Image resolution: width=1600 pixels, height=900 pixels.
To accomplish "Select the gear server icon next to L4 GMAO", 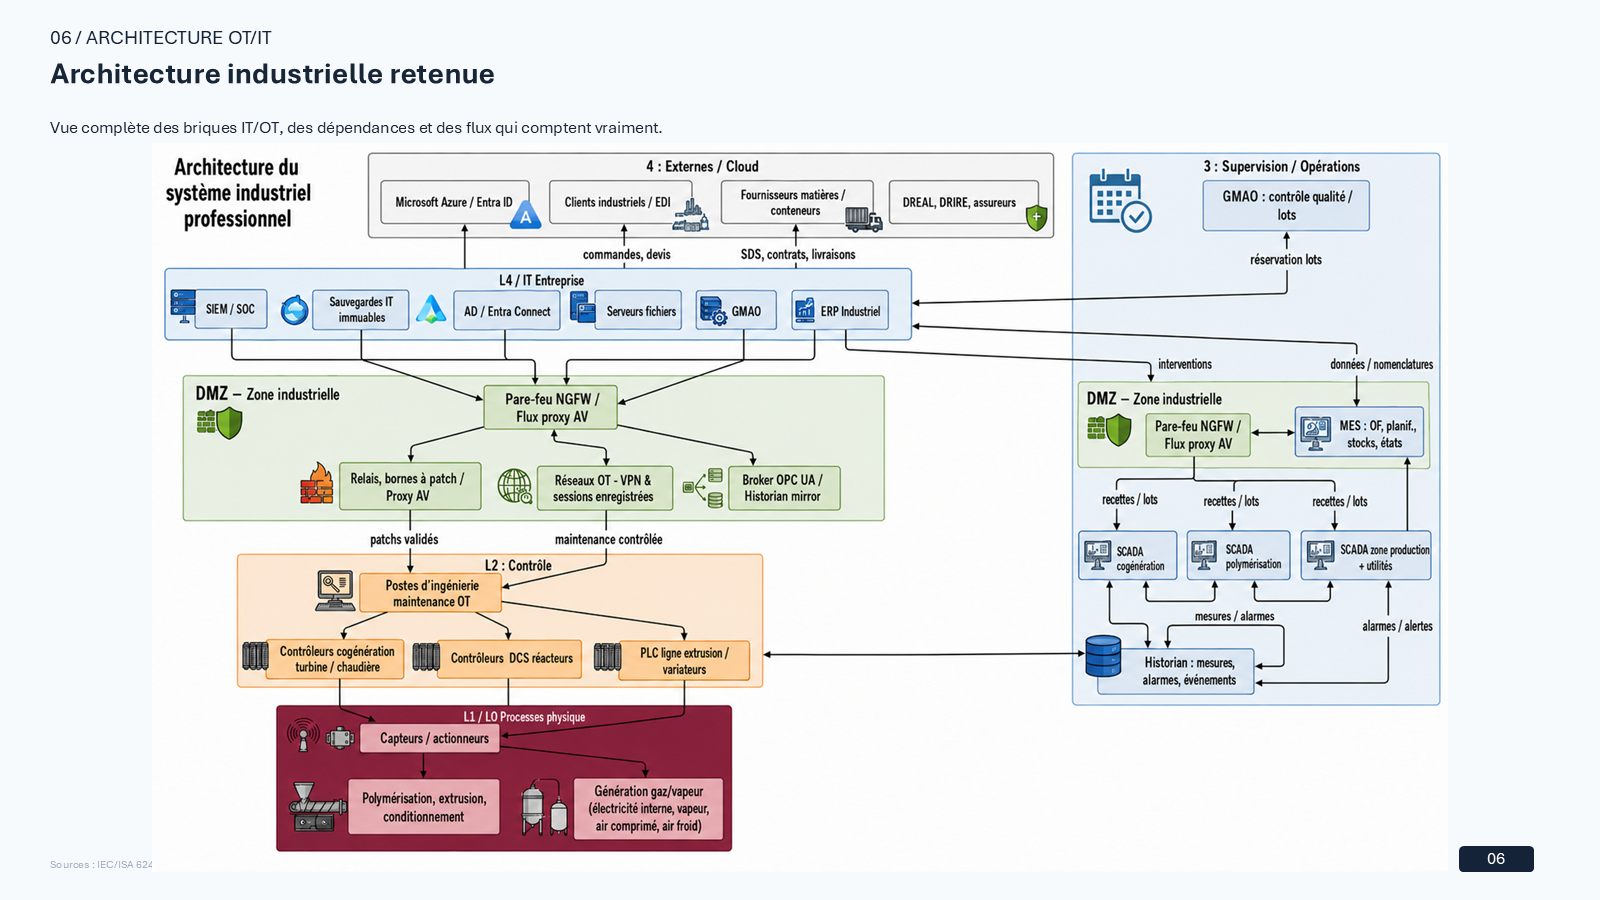I will click(x=712, y=310).
